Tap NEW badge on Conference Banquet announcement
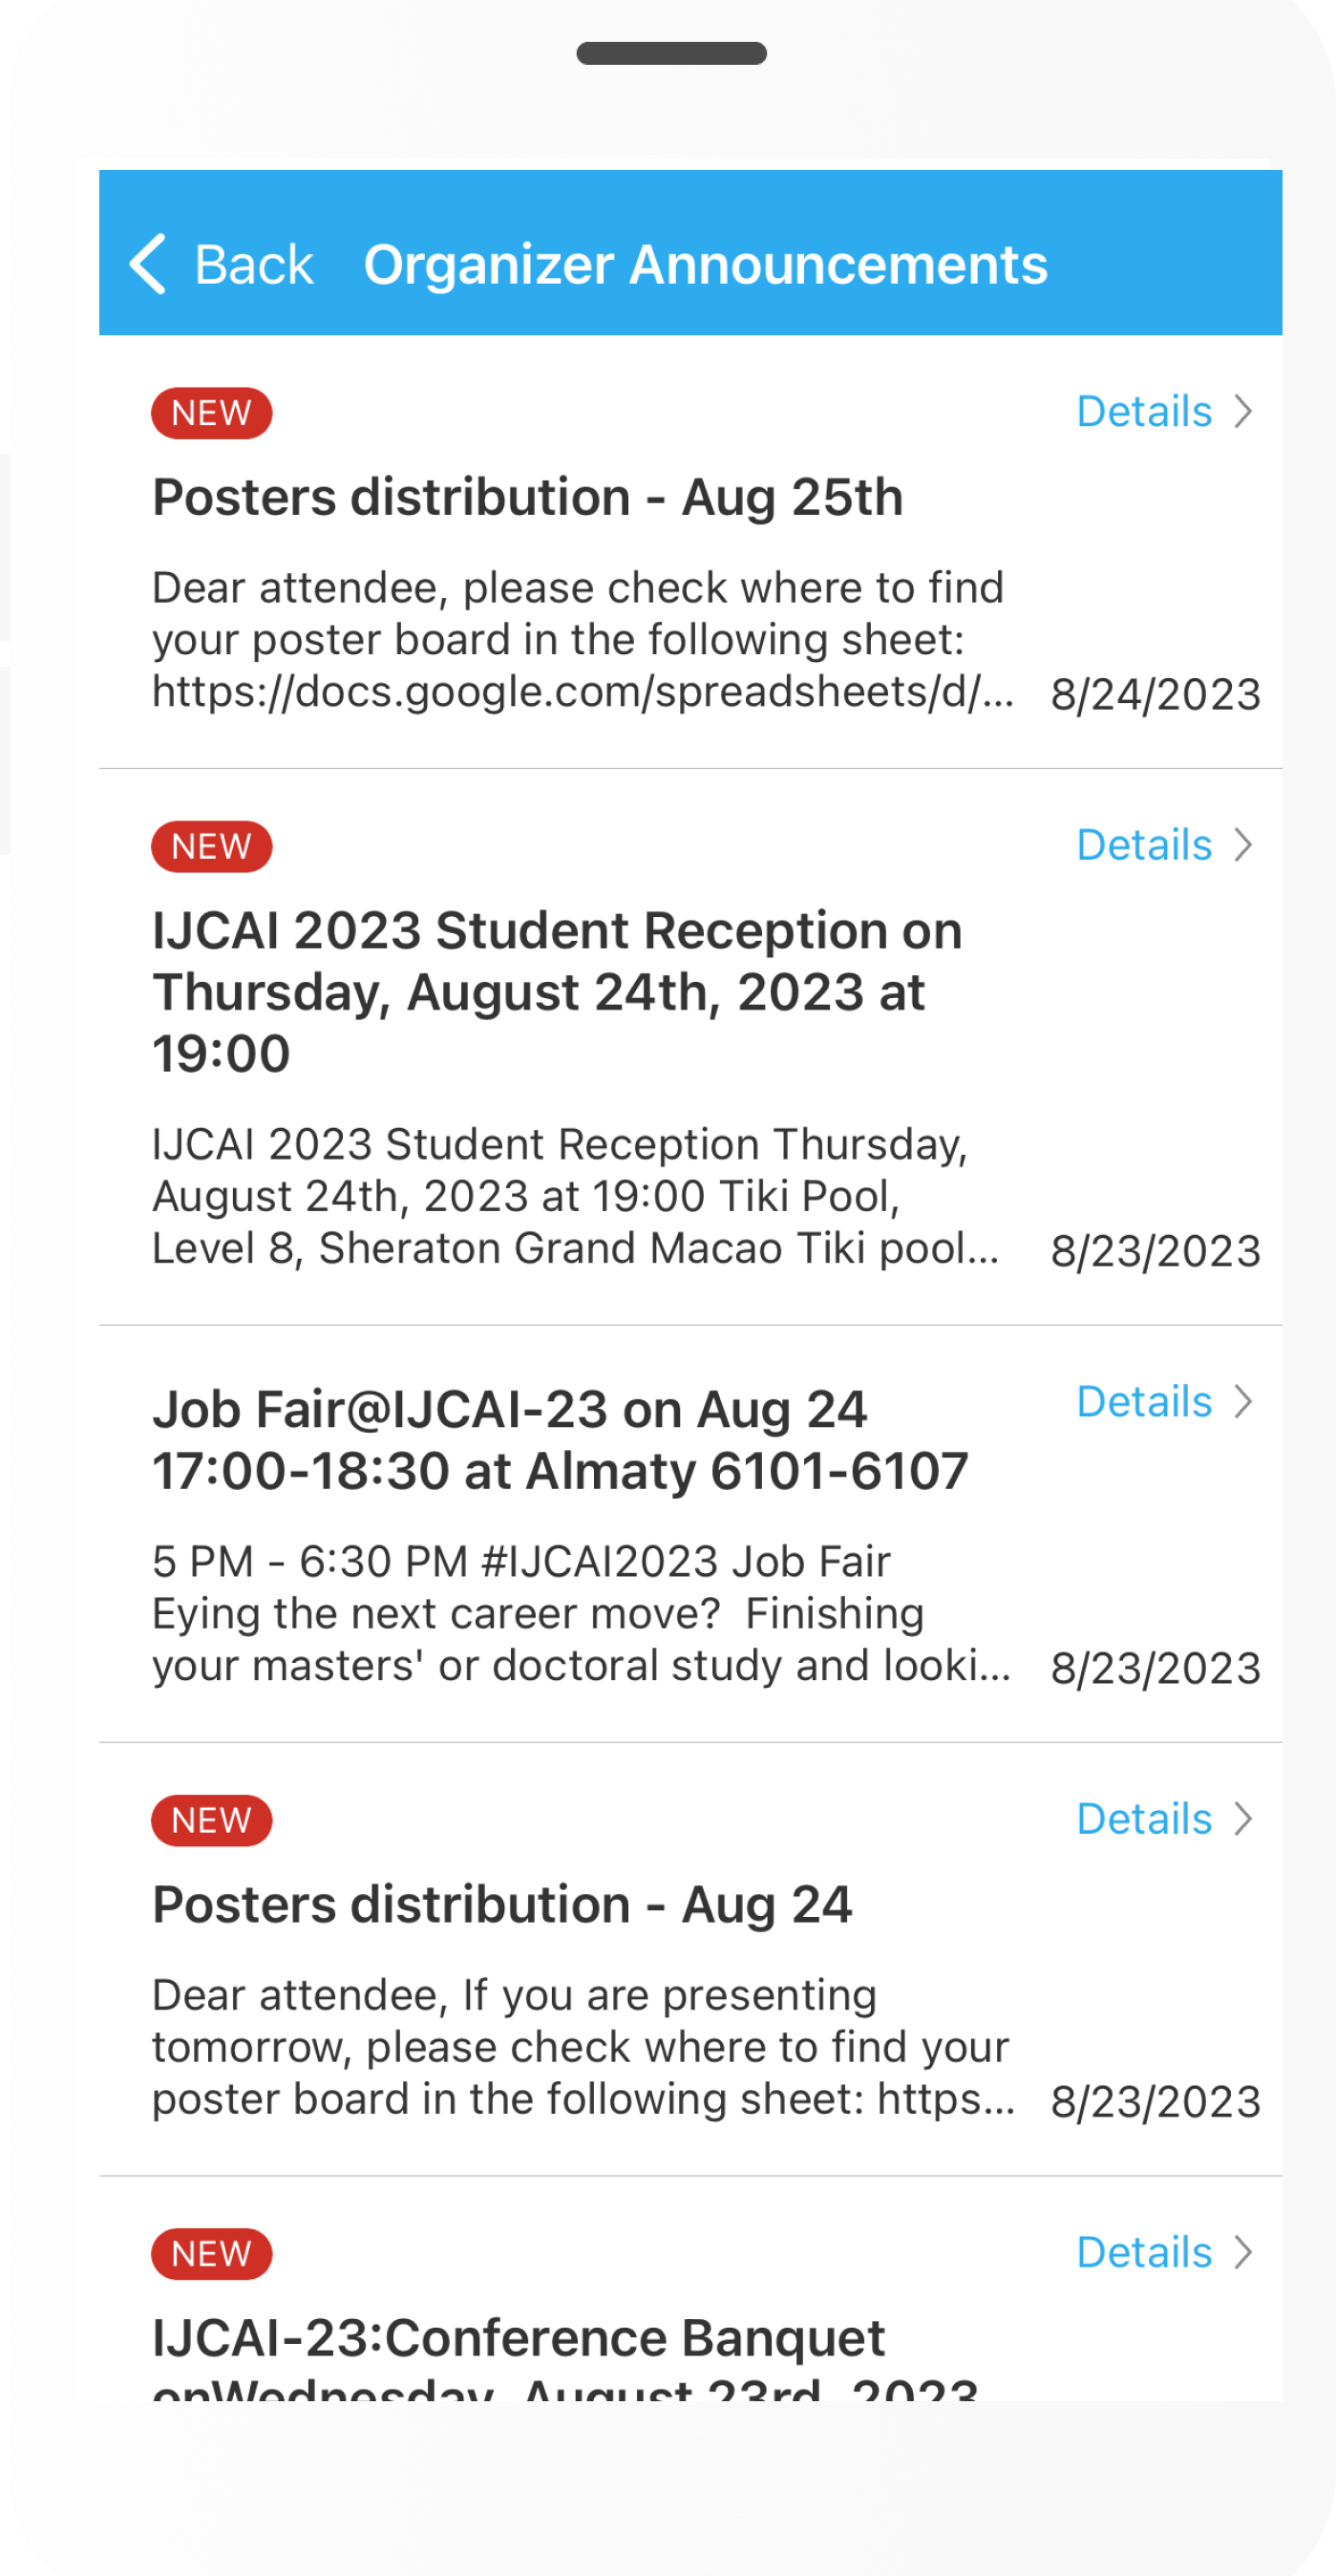Viewport: 1336px width, 2576px height. pos(211,2255)
